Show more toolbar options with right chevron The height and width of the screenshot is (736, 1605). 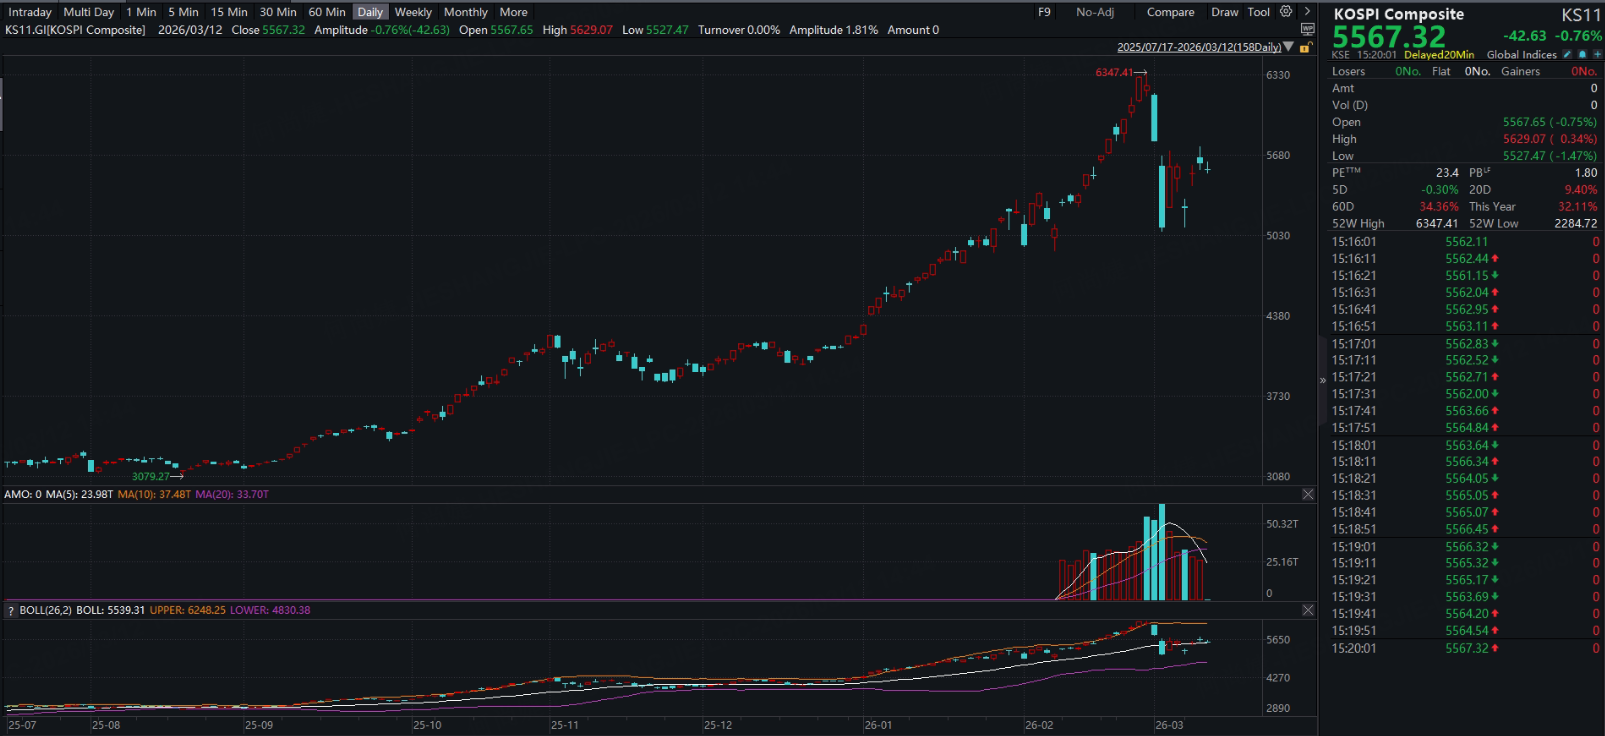click(x=1307, y=12)
